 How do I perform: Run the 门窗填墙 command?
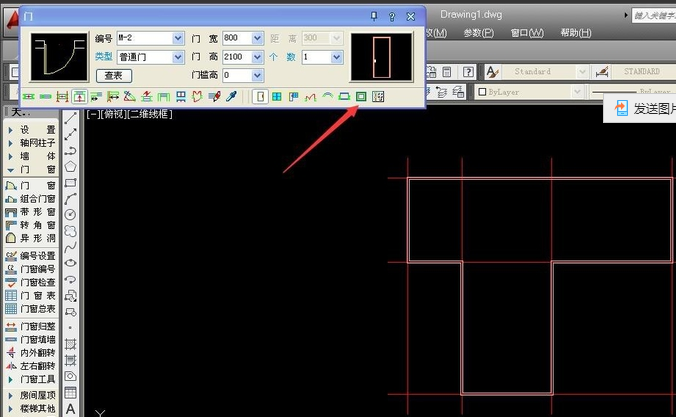click(x=31, y=340)
